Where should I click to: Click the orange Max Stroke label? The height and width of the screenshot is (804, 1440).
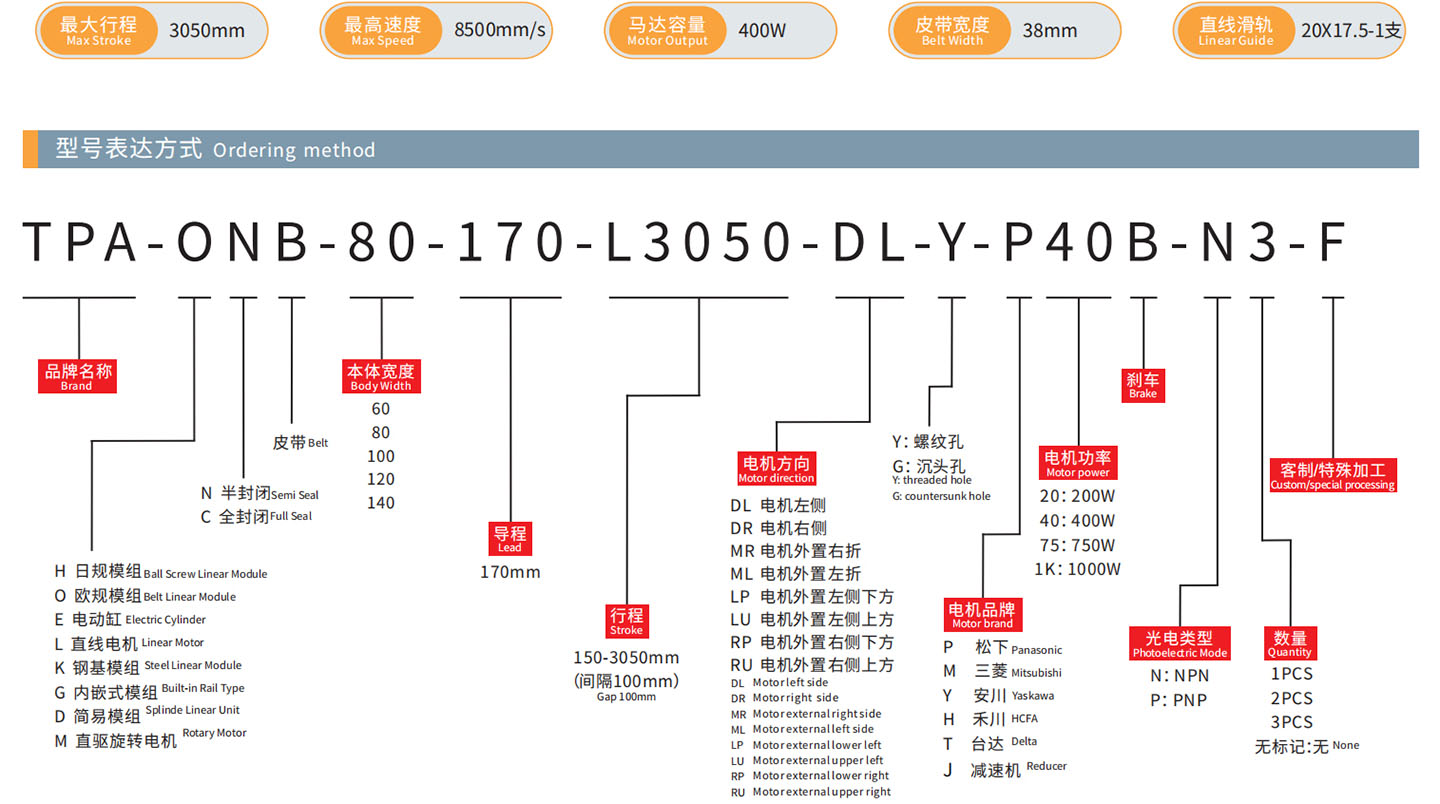(97, 30)
